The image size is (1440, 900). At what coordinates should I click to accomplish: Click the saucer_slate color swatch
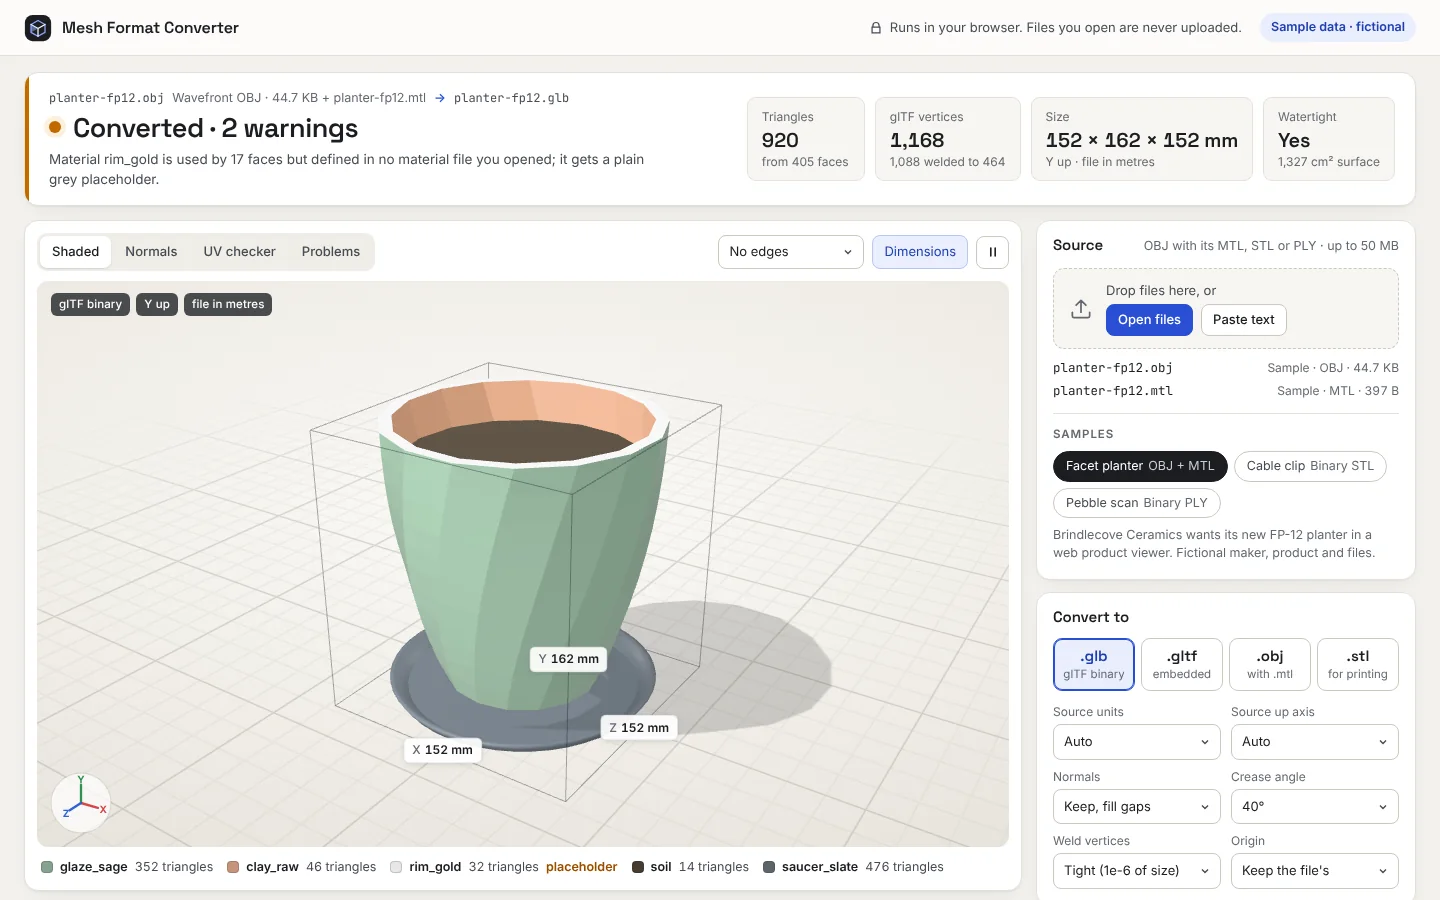coord(769,867)
